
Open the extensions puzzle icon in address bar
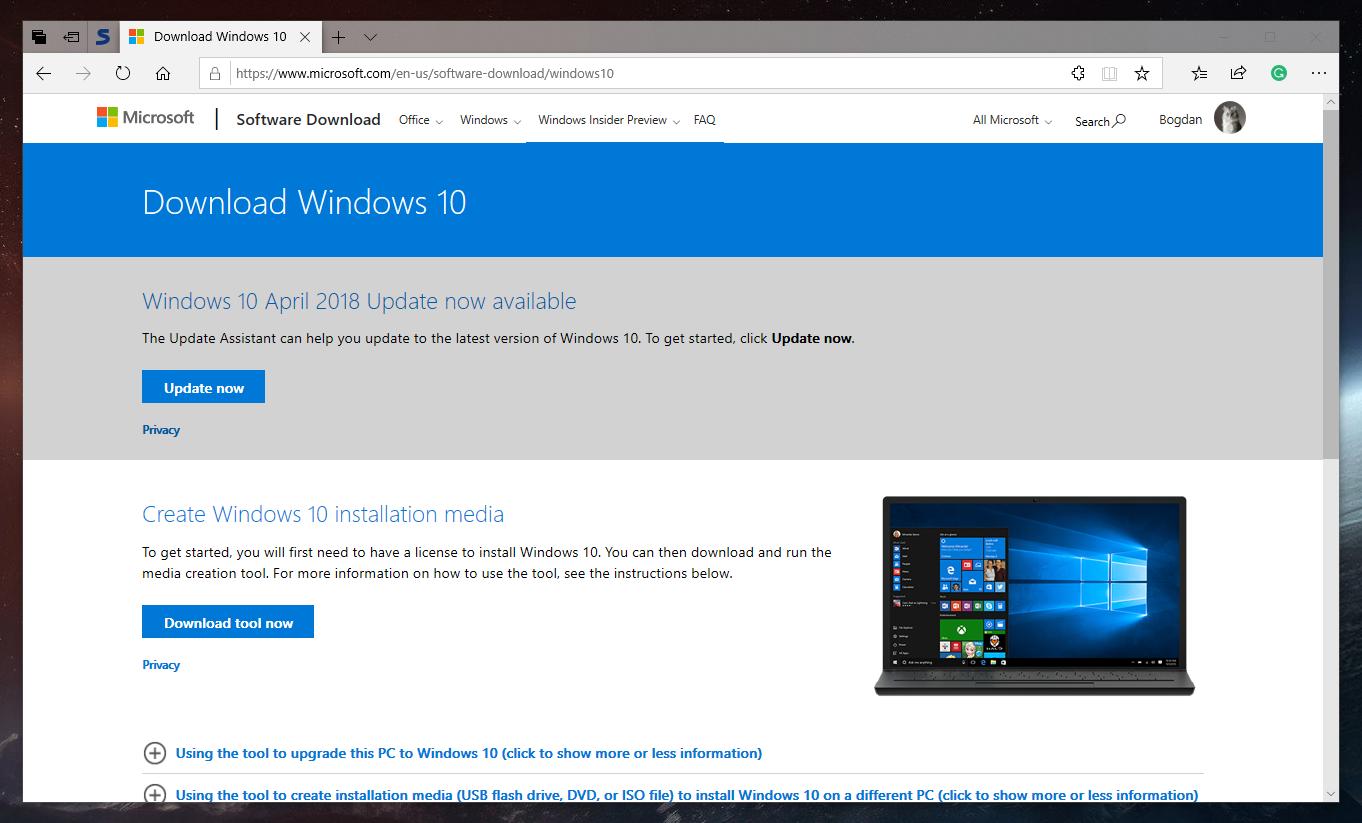tap(1078, 73)
